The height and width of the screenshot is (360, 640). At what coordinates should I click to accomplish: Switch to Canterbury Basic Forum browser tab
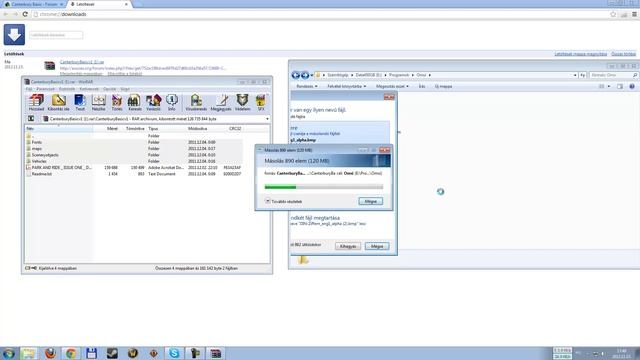[33, 4]
